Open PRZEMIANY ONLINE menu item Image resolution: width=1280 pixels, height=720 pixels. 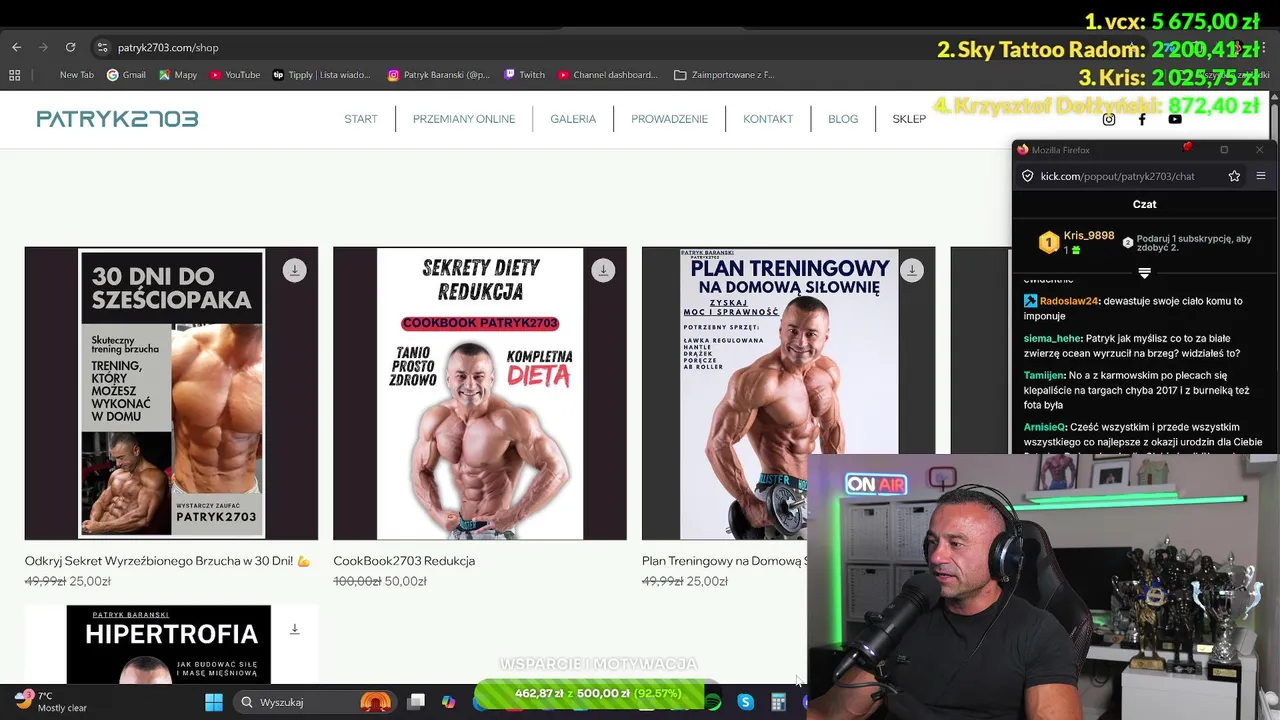pos(464,119)
